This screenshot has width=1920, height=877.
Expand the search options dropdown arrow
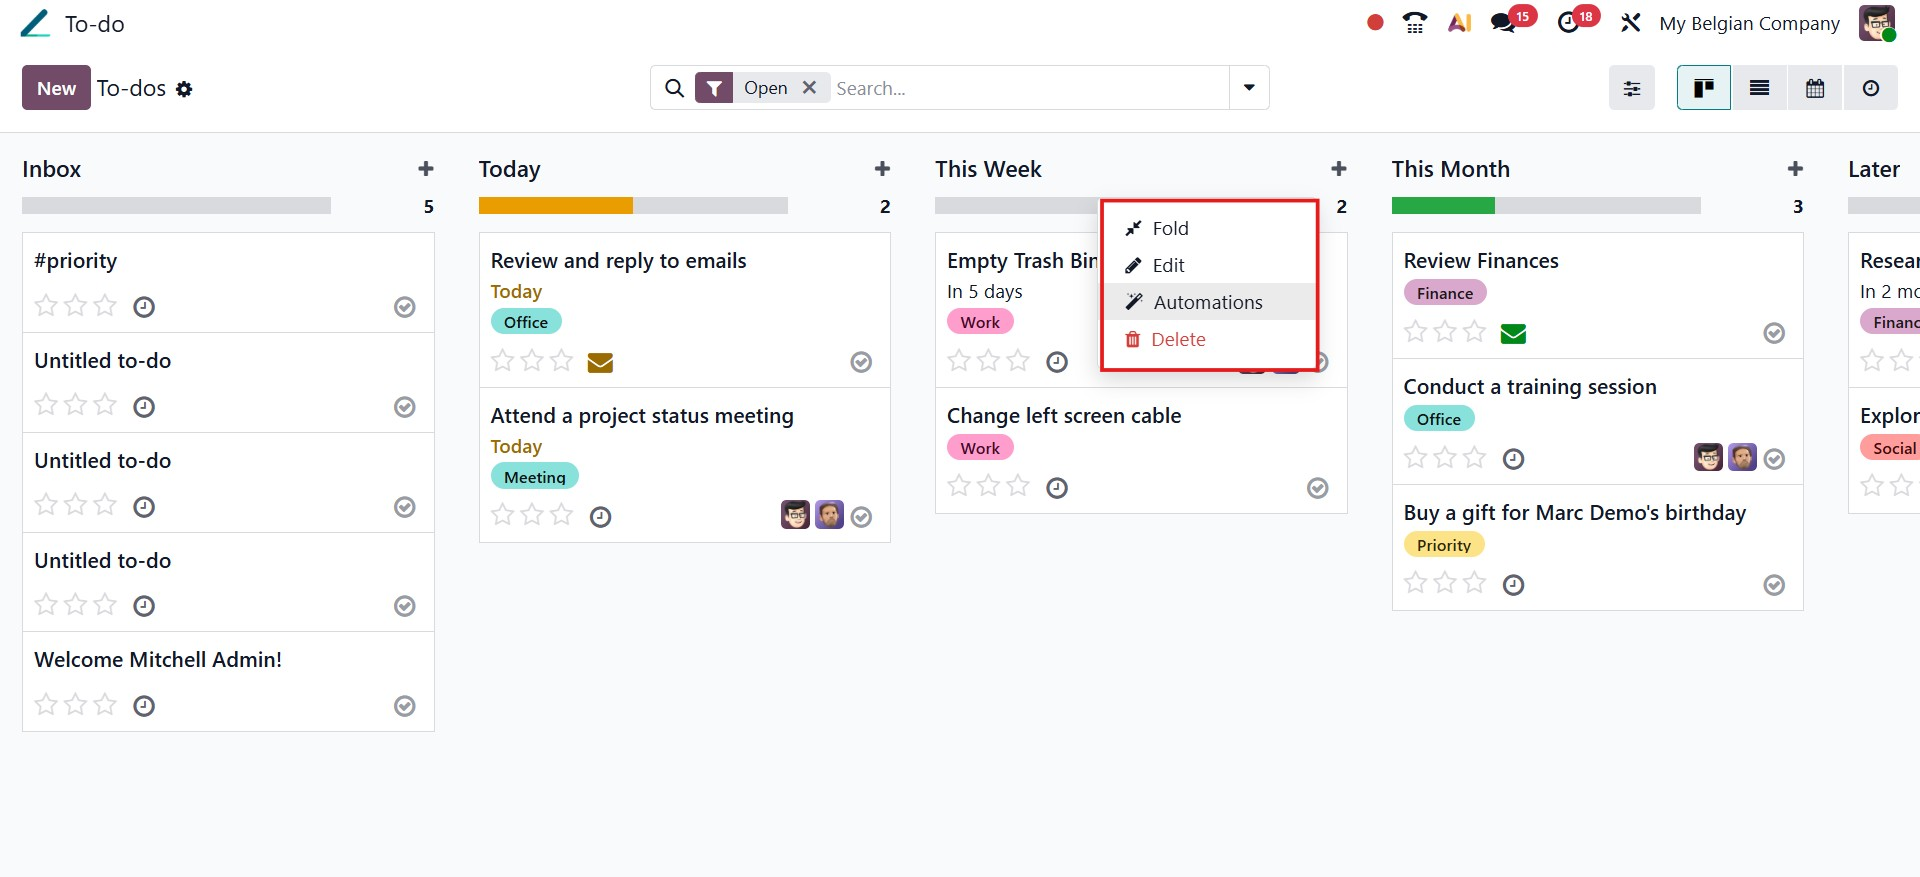1249,88
